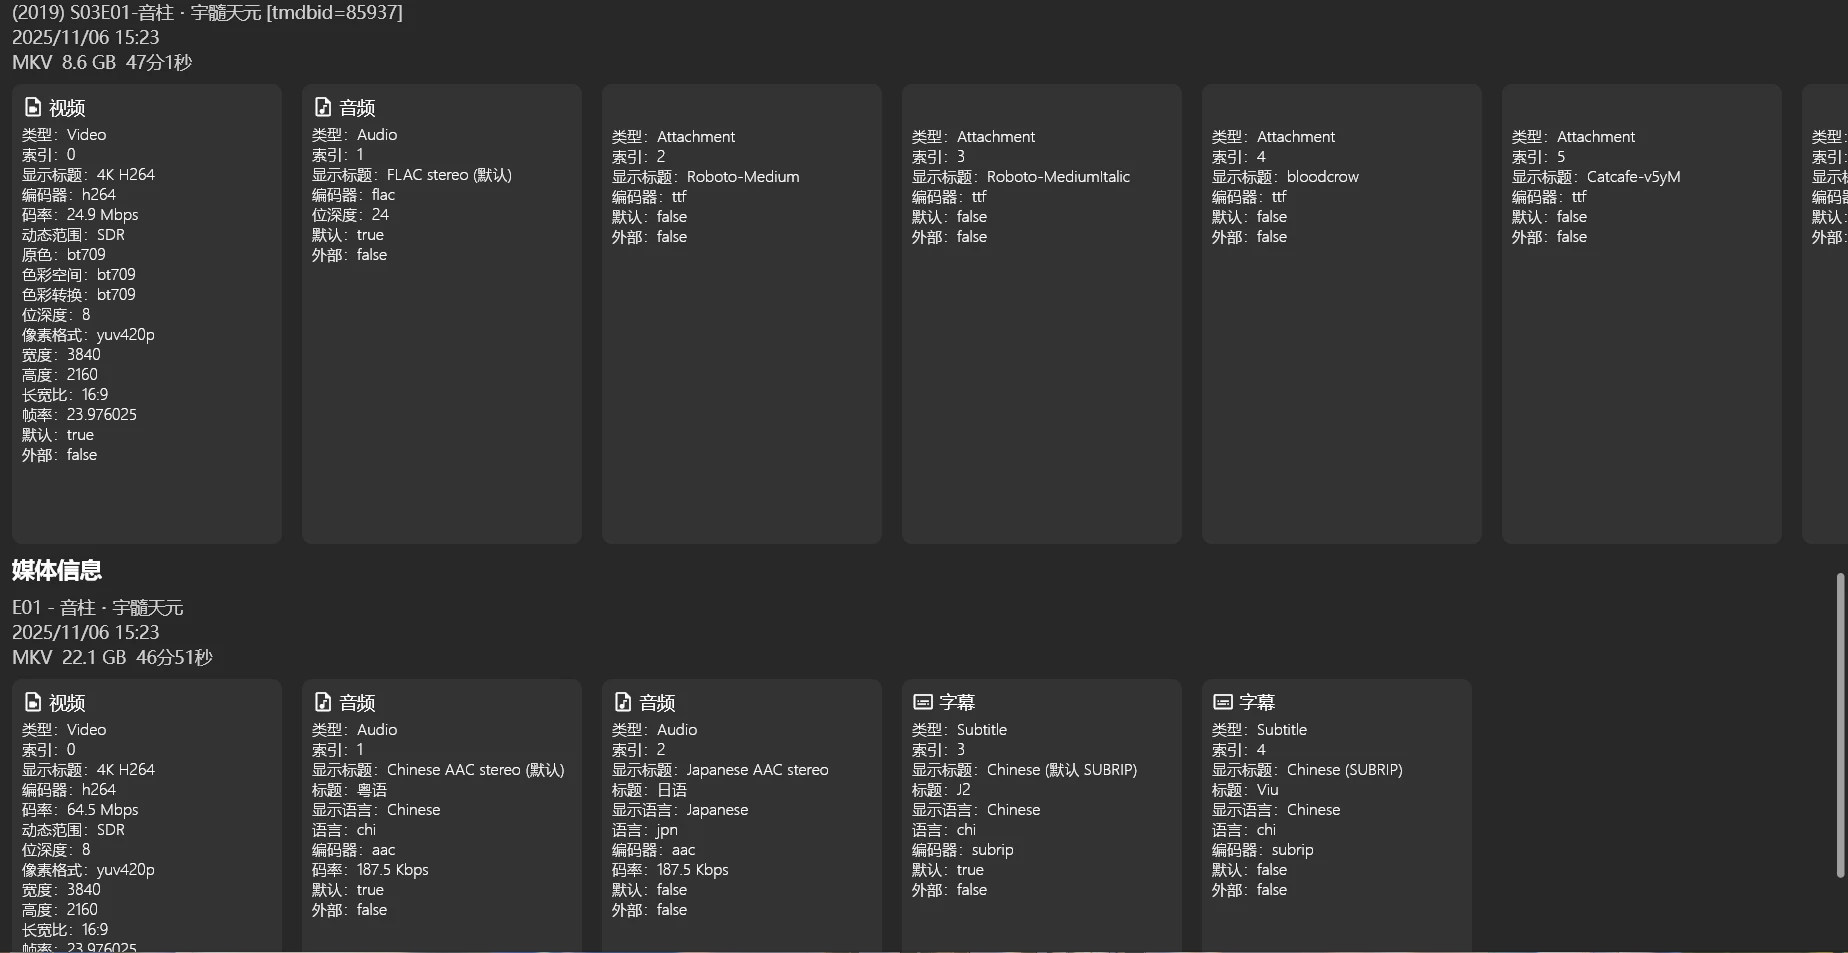
Task: Click the attachment display title bloodcrow
Action: coord(1322,177)
